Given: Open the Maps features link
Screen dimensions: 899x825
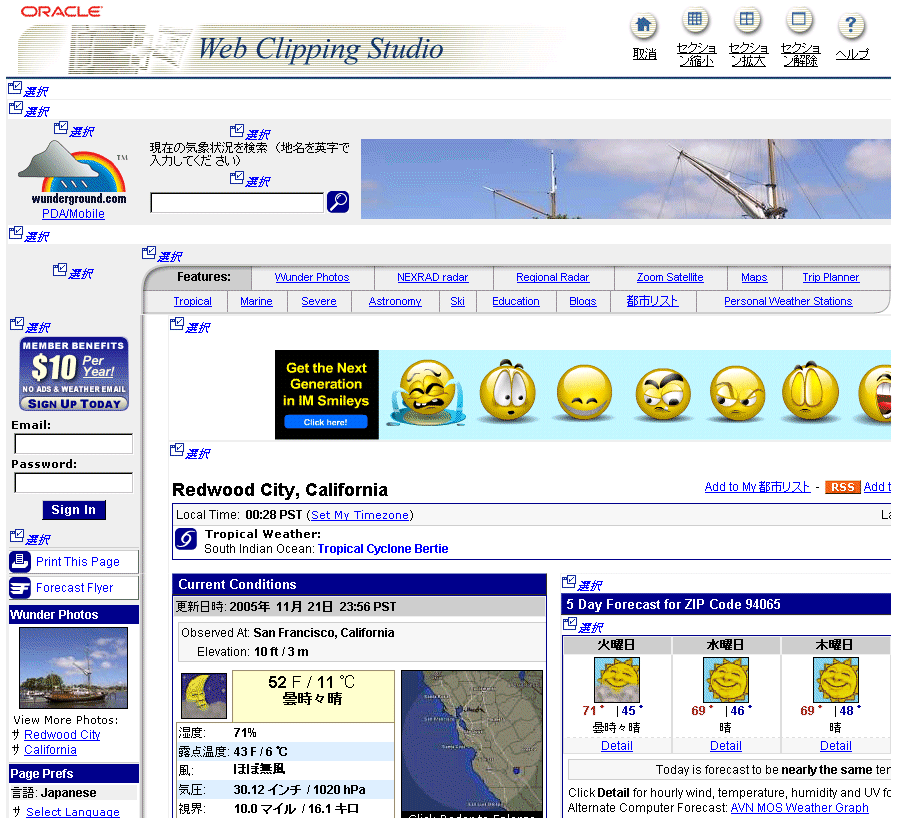Looking at the screenshot, I should pyautogui.click(x=754, y=277).
